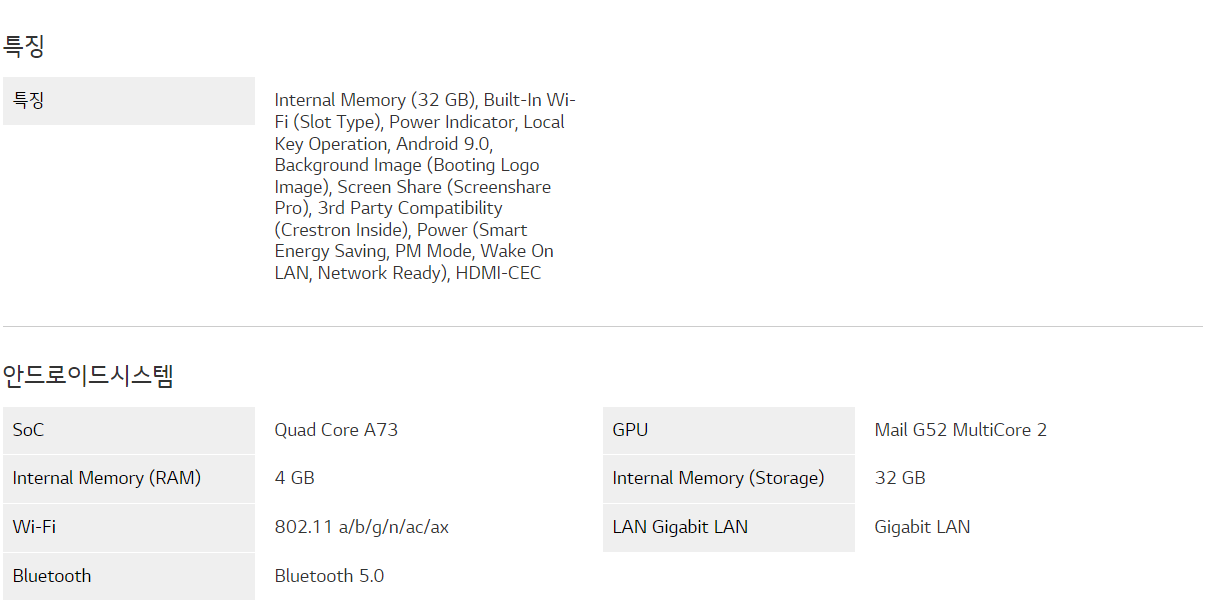Click the Bluetooth 5.0 value text
Screen dimensions: 1207x616
tap(329, 576)
